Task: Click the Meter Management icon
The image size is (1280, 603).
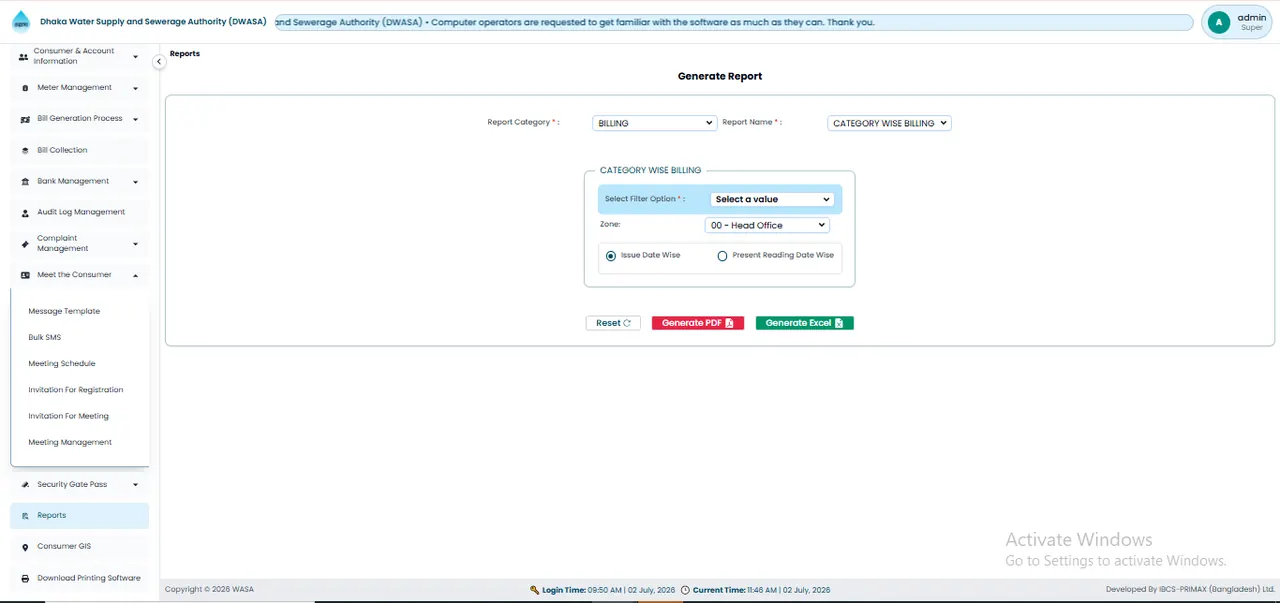Action: 25,88
